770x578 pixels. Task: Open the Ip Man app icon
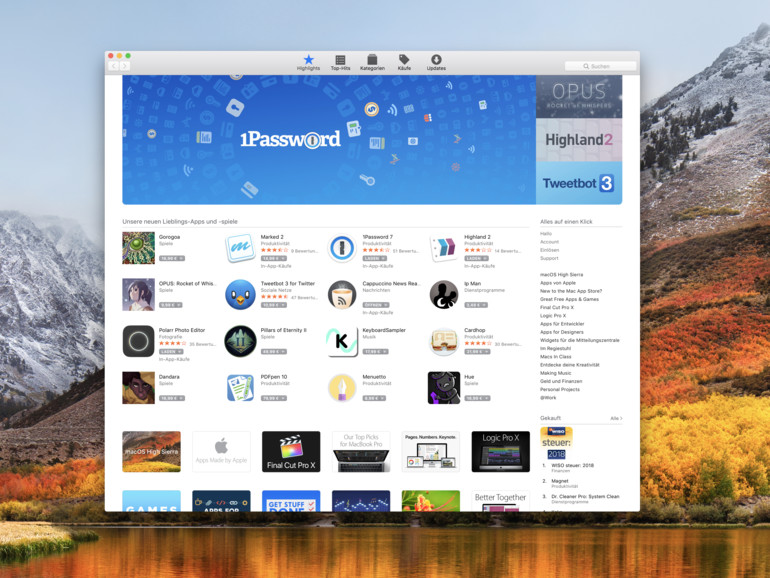444,295
